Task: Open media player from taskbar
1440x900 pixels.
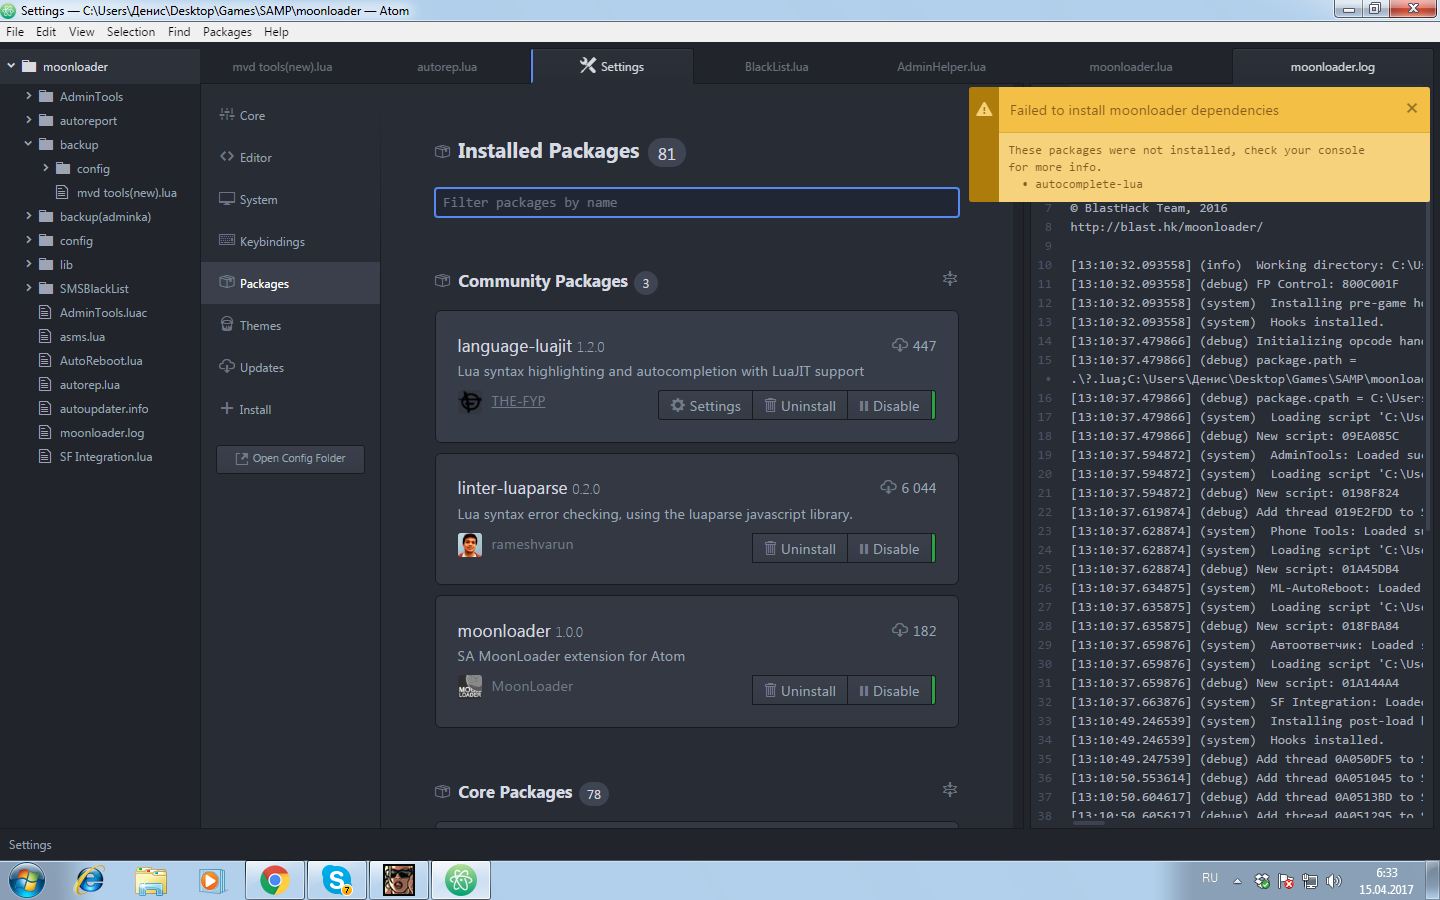Action: [211, 880]
